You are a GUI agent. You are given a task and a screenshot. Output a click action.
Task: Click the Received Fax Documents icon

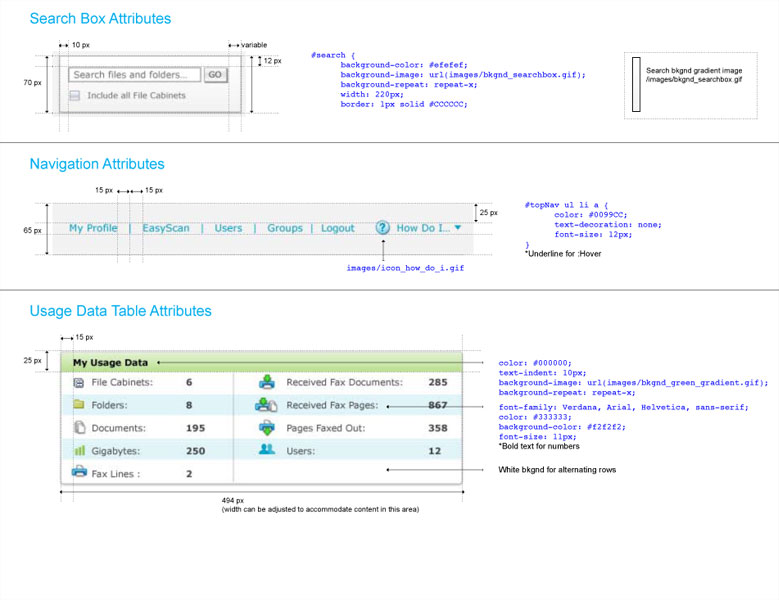[x=266, y=382]
